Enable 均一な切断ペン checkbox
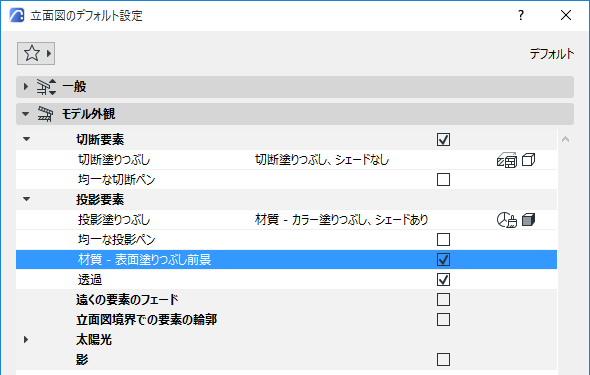The width and height of the screenshot is (590, 375). 443,179
